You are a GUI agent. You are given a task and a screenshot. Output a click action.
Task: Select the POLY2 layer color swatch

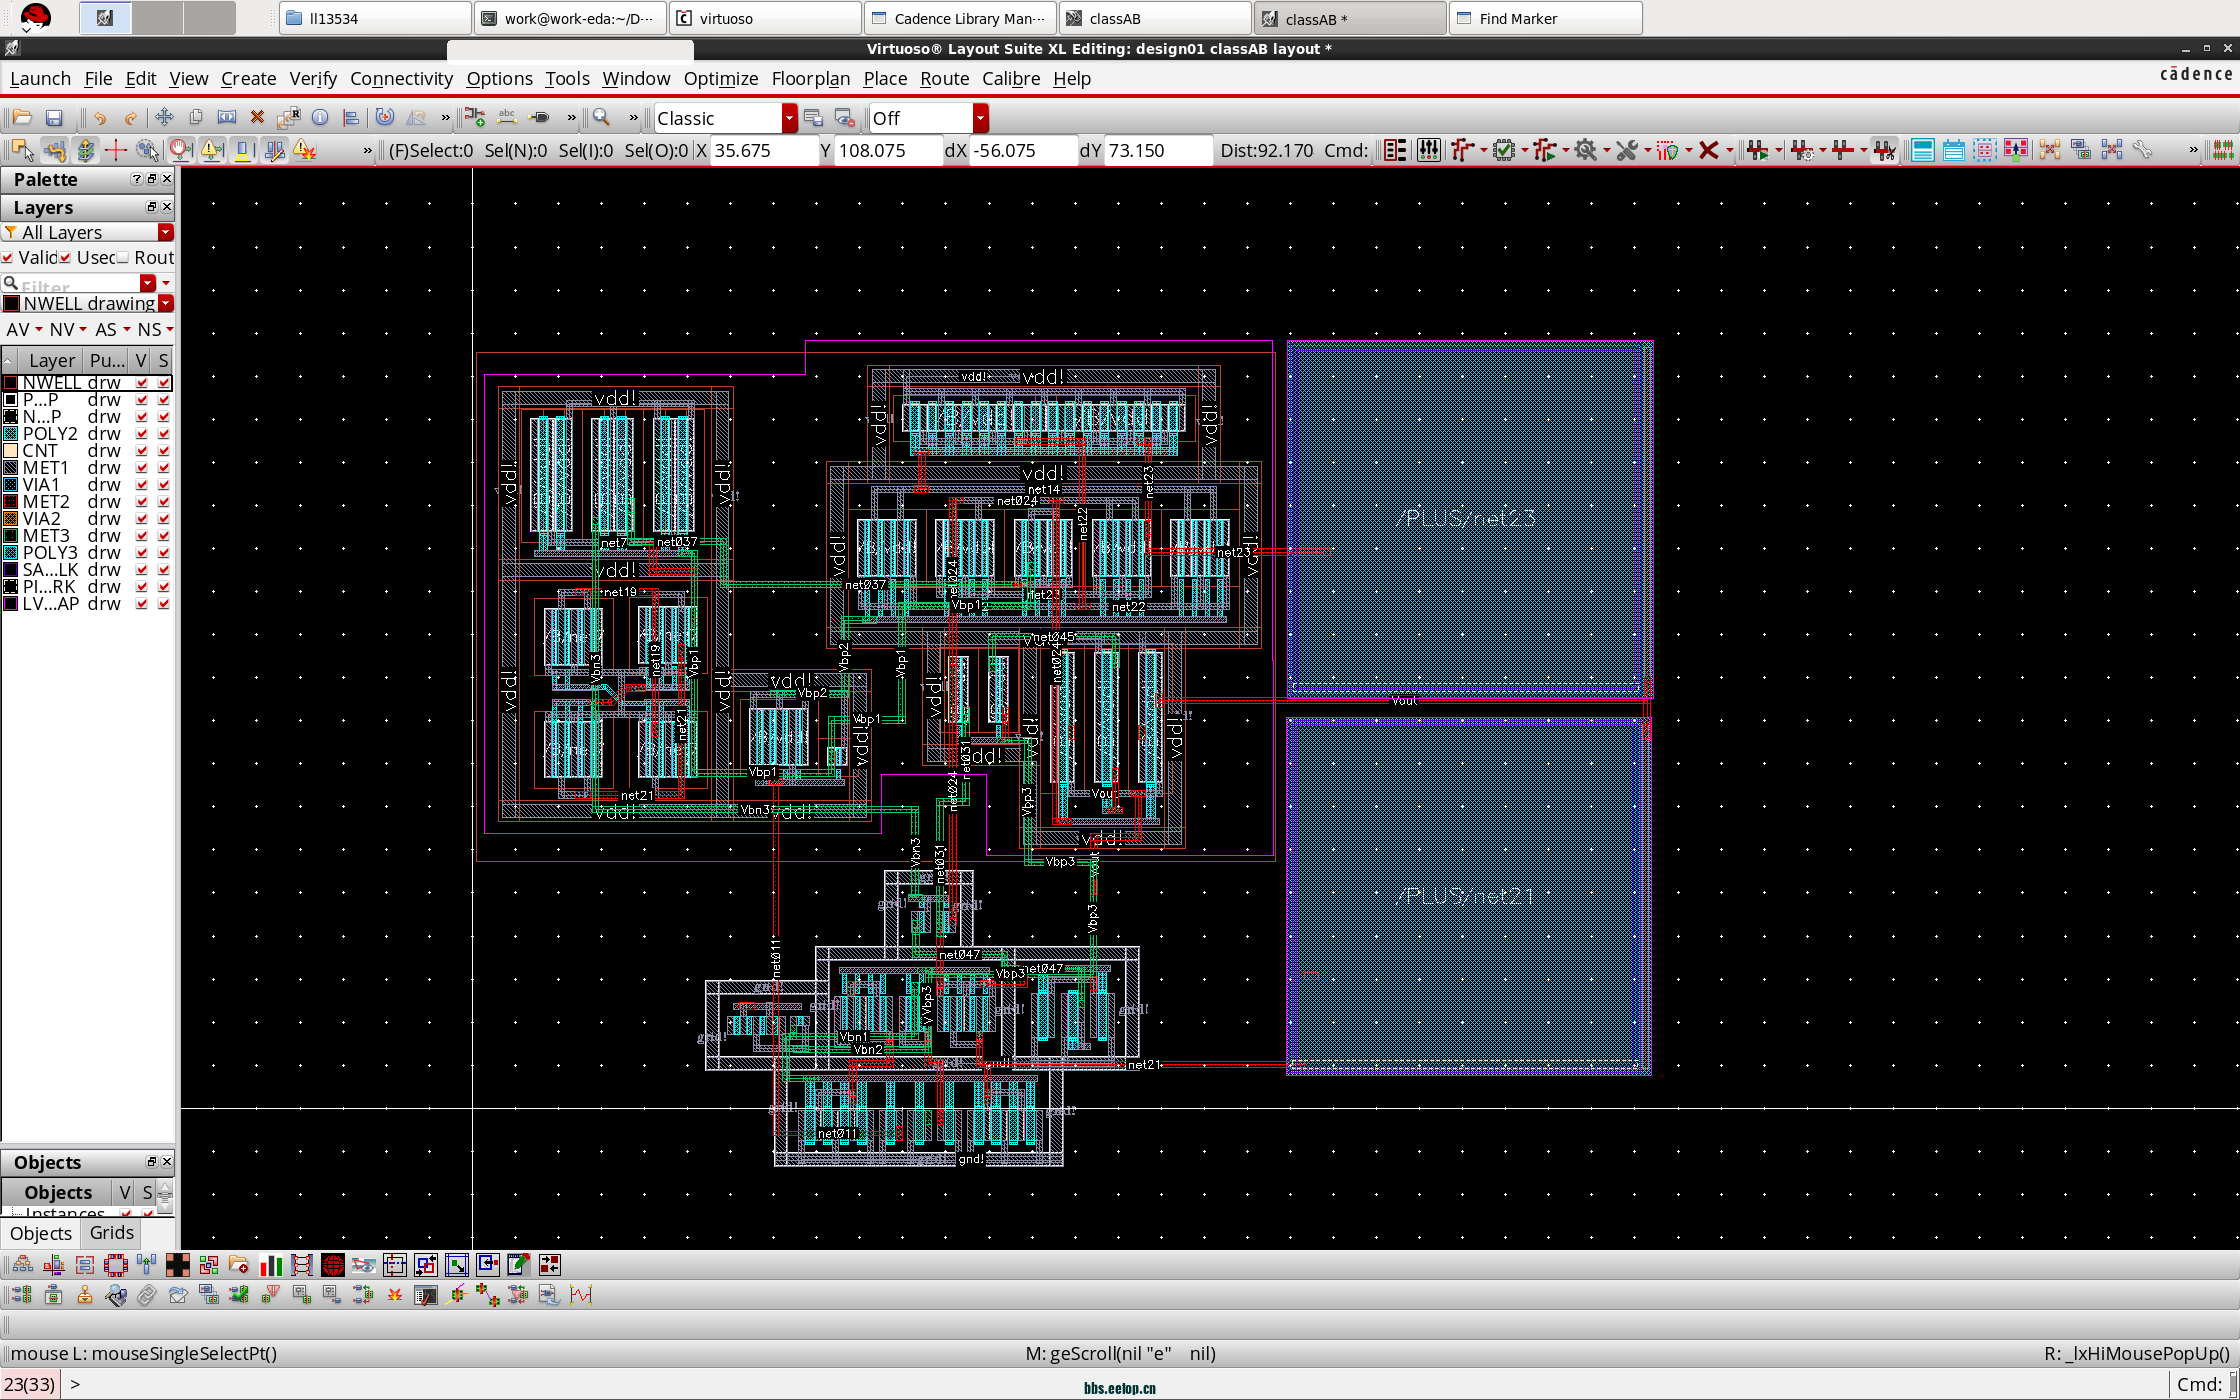coord(11,434)
